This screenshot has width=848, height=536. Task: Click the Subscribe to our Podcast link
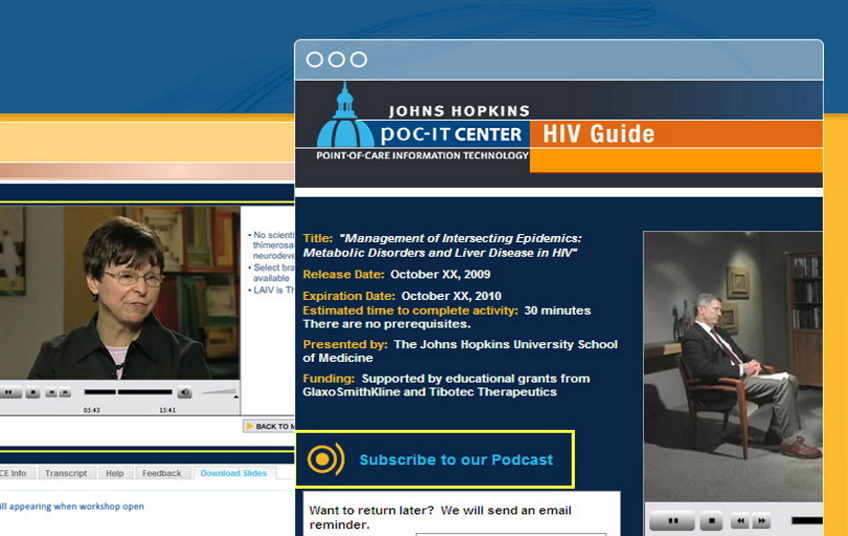(456, 460)
